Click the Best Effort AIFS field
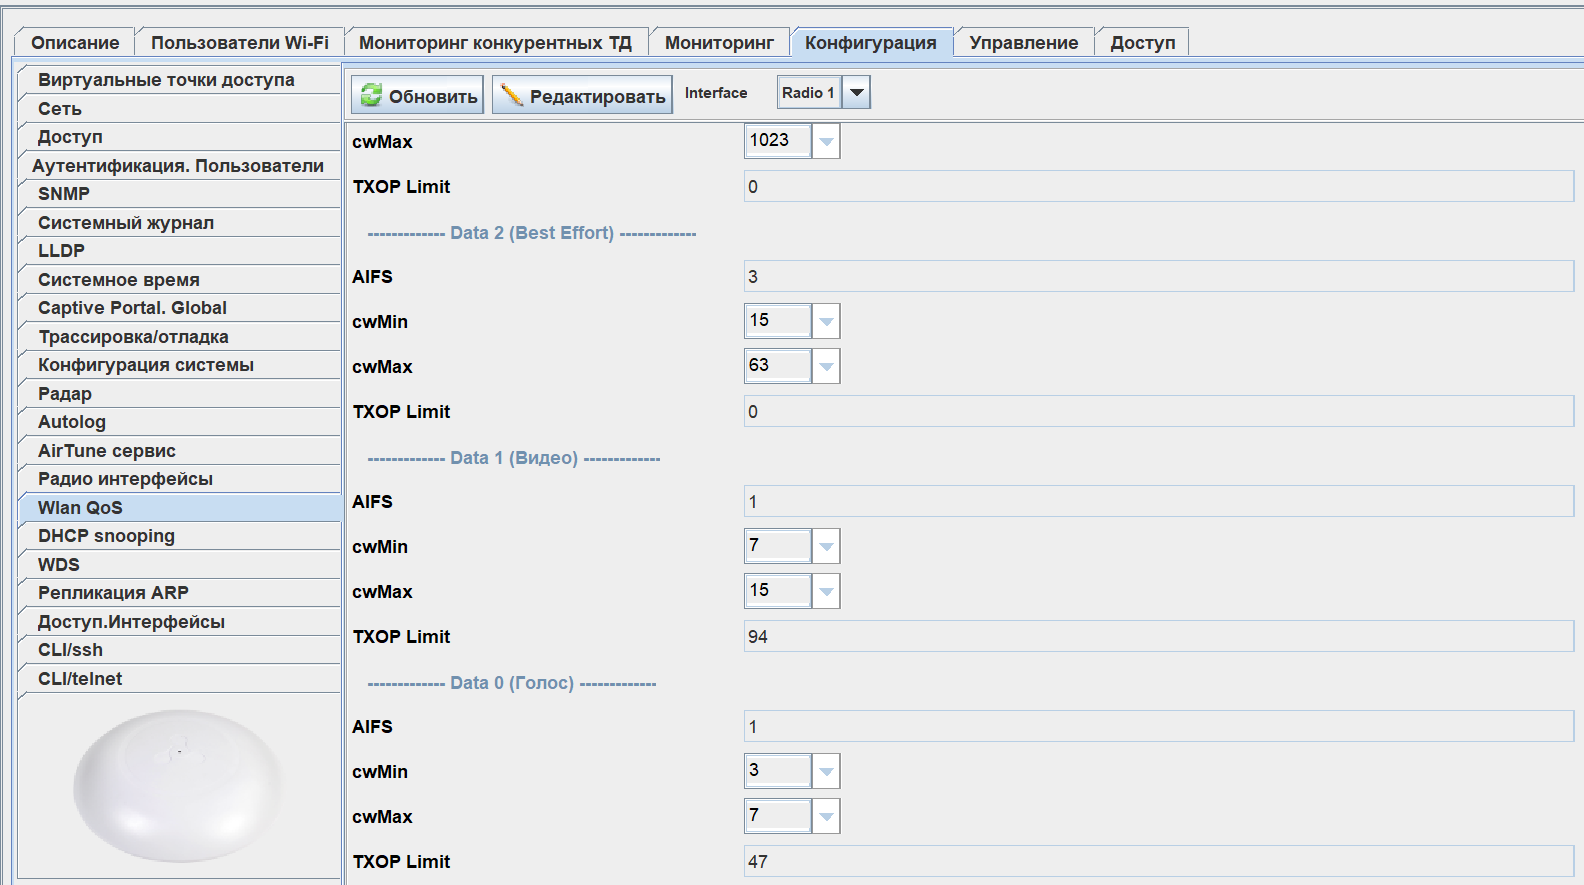This screenshot has height=885, width=1584. (x=1158, y=277)
